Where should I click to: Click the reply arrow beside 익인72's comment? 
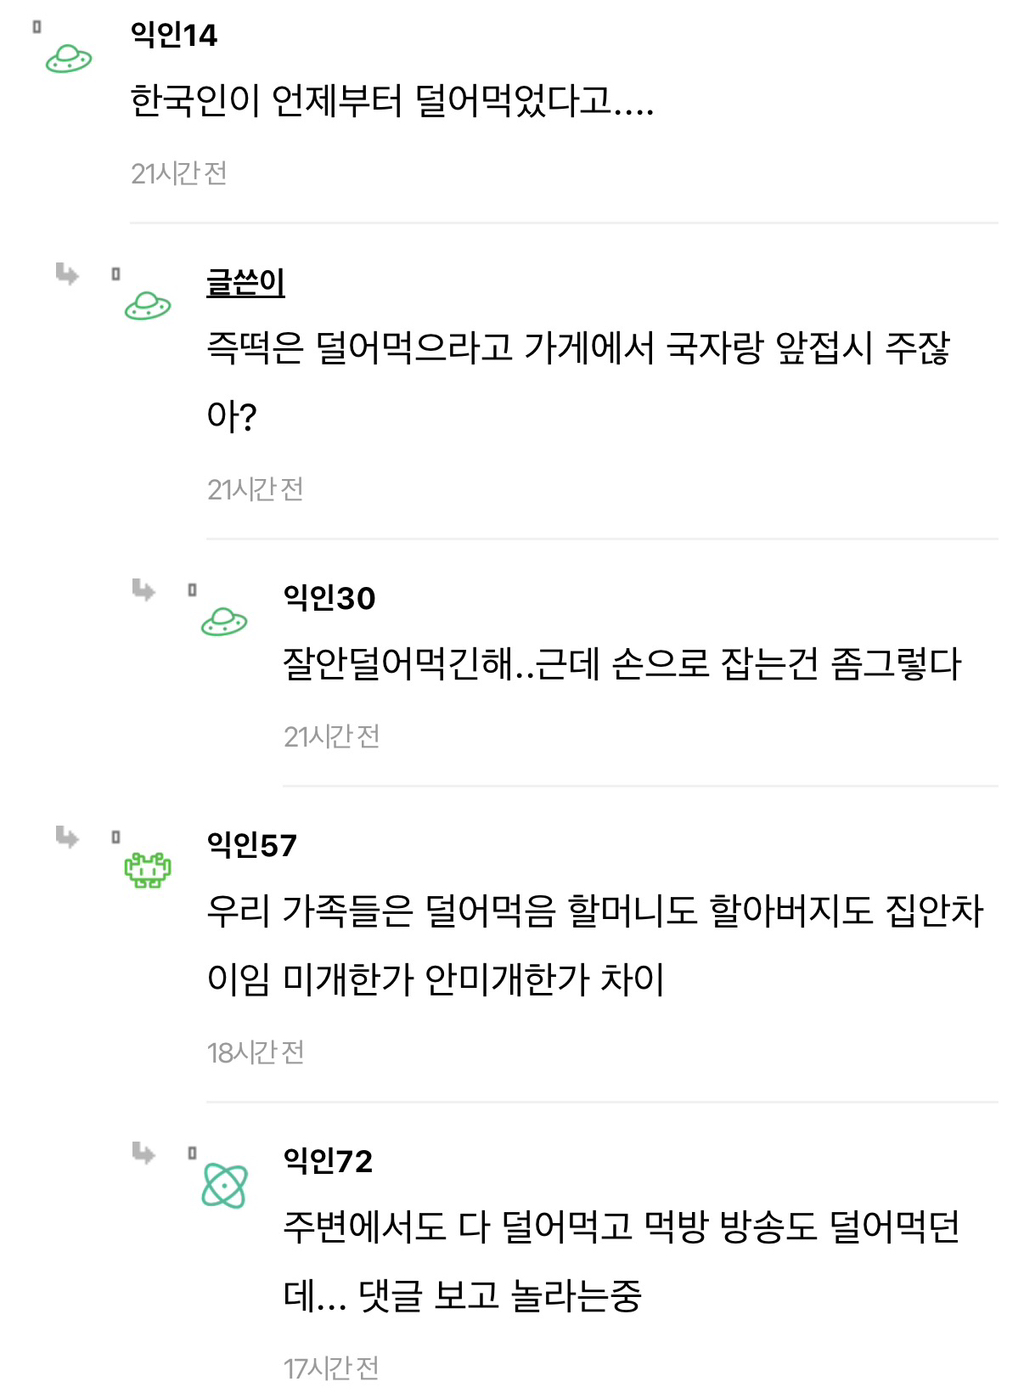pos(144,1153)
